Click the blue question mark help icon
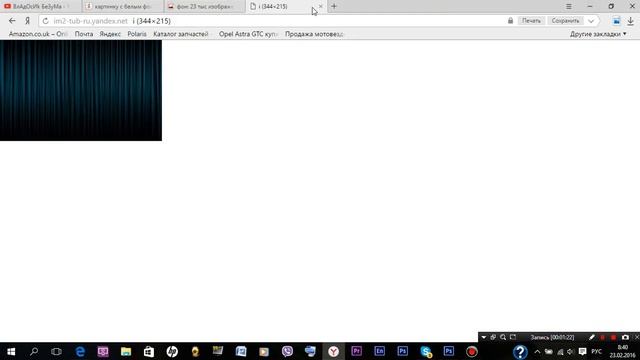This screenshot has width=640, height=360. pos(520,351)
